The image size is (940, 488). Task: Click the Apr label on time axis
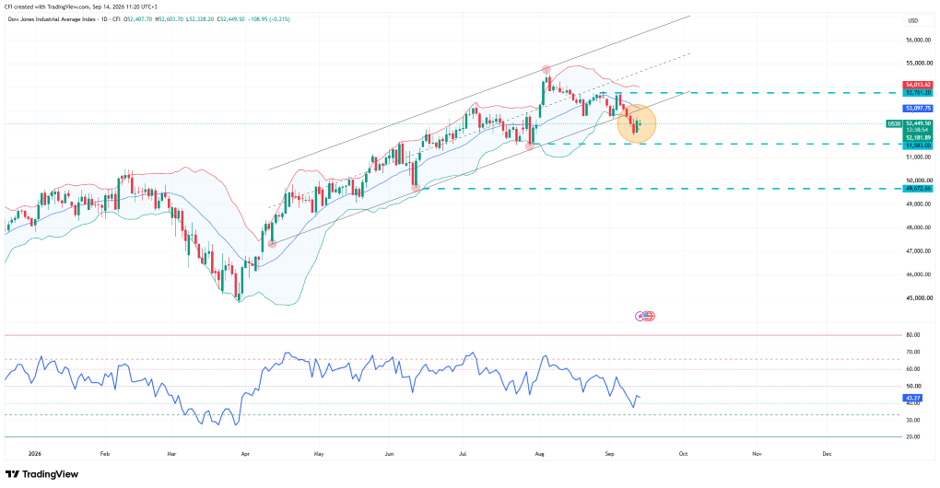[x=245, y=454]
